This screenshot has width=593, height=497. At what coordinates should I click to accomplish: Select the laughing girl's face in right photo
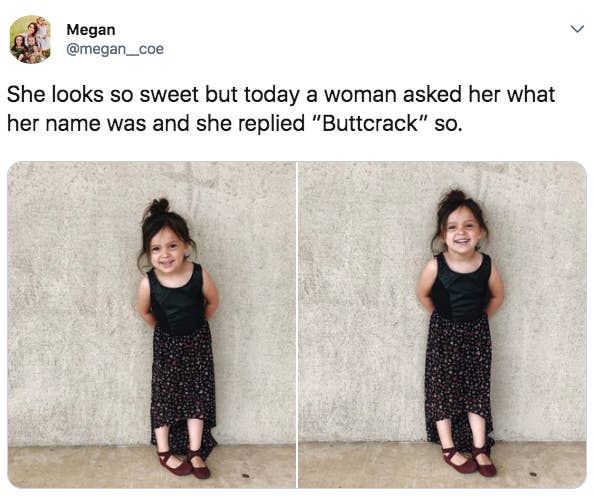click(461, 235)
